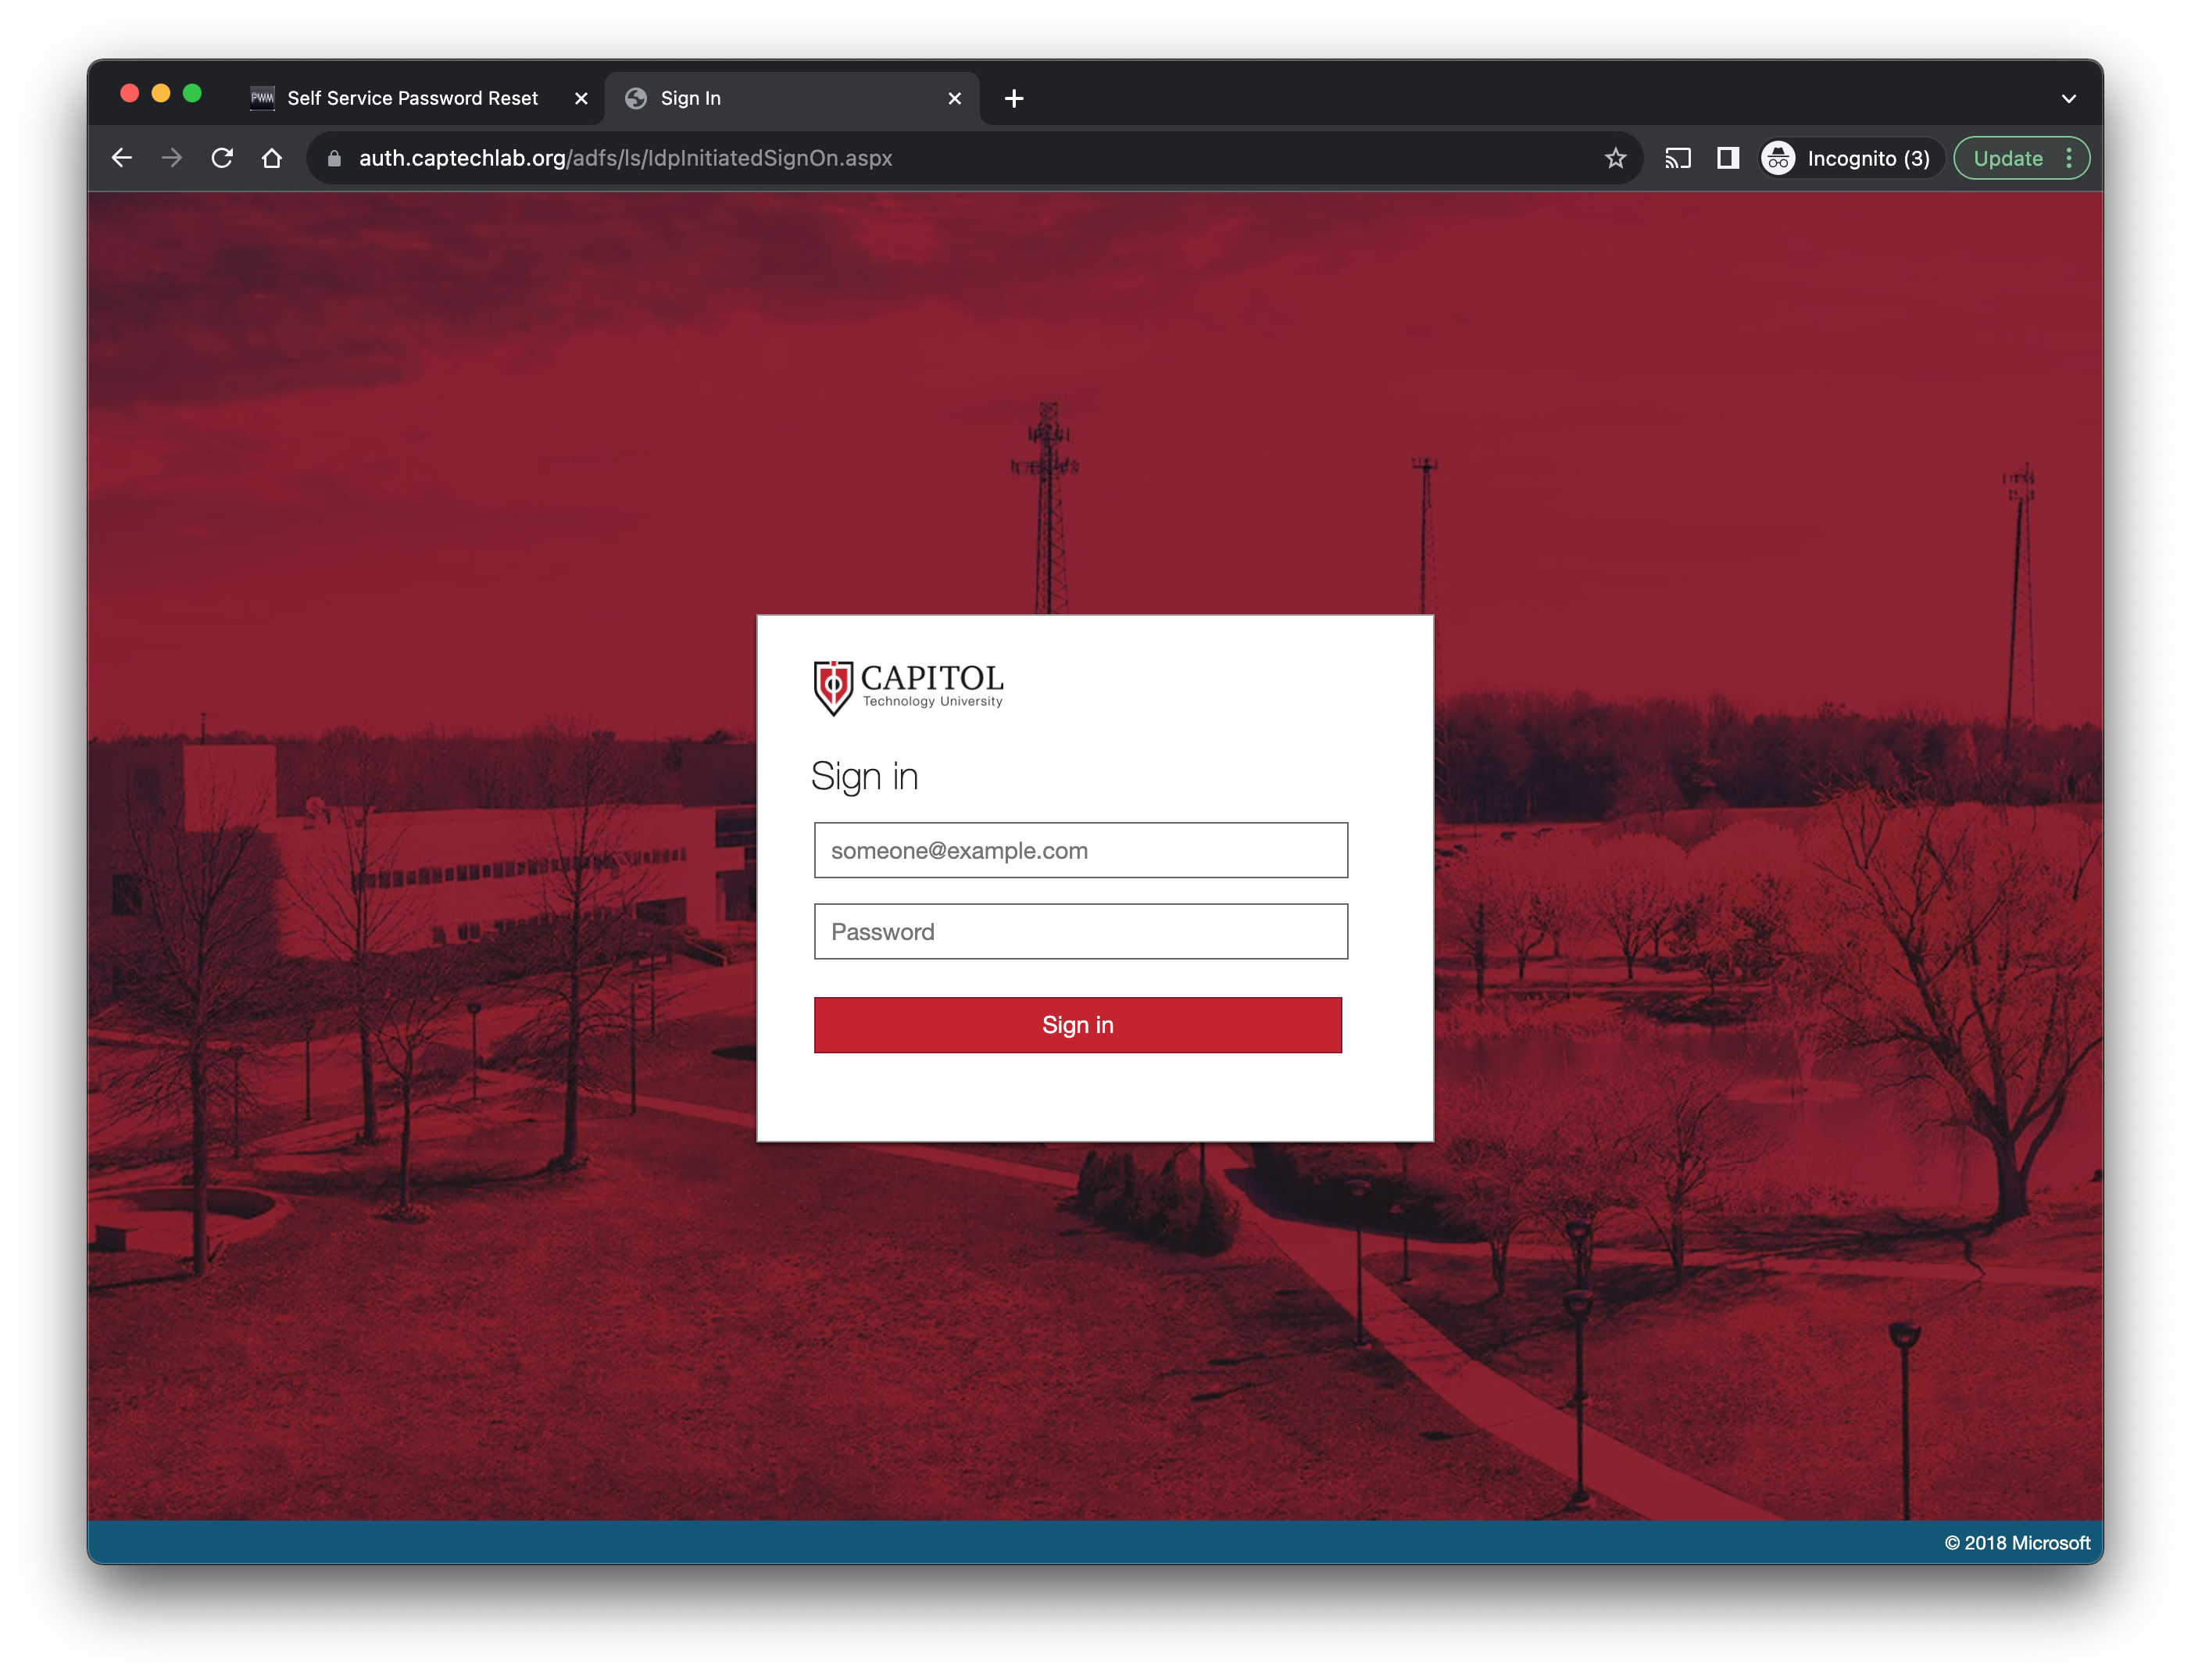Expand the tab search chevron
Image resolution: width=2191 pixels, height=1680 pixels.
pos(2069,98)
